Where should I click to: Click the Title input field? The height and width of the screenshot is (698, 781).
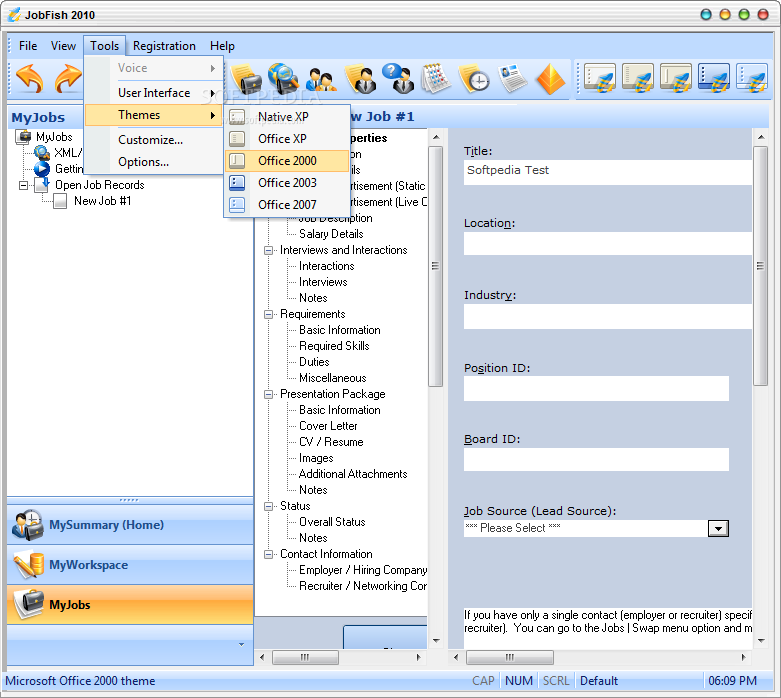pyautogui.click(x=608, y=172)
